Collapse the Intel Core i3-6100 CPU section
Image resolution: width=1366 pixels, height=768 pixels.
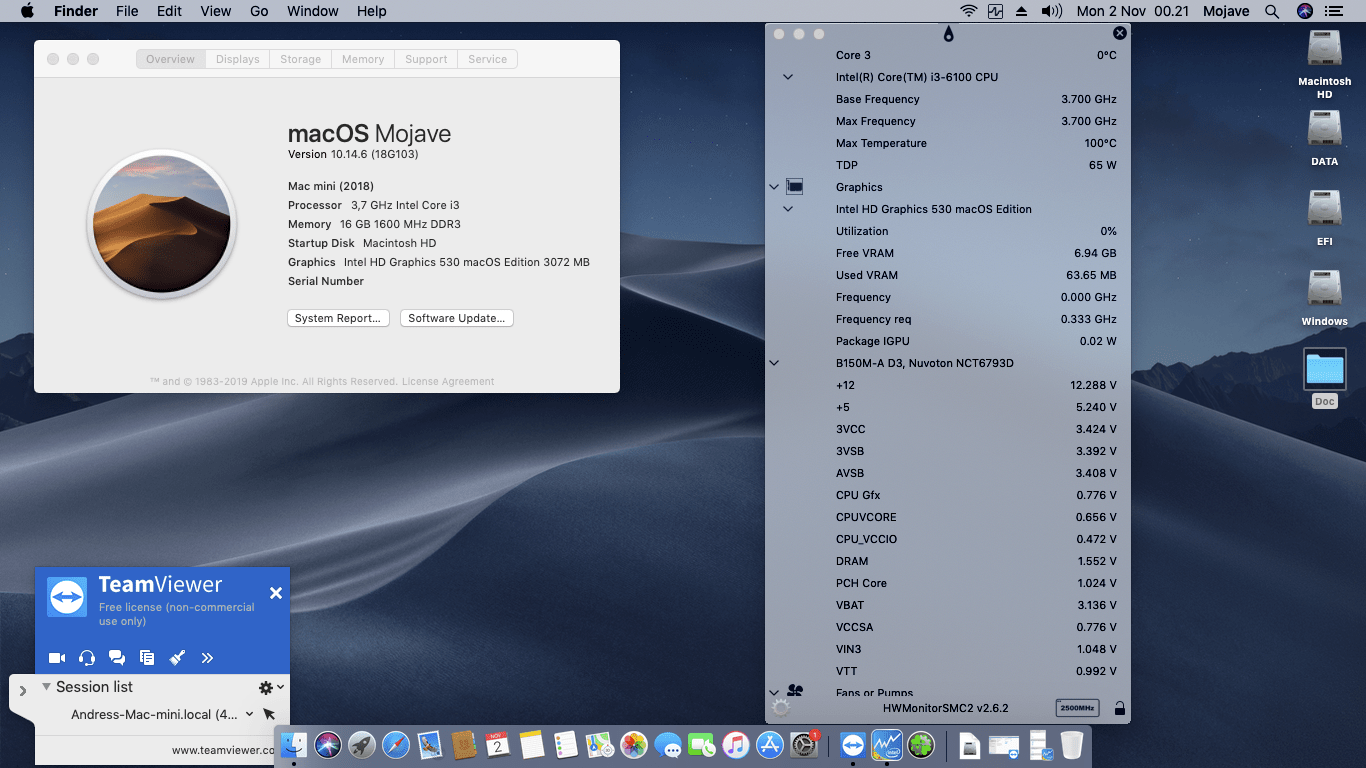tap(788, 77)
